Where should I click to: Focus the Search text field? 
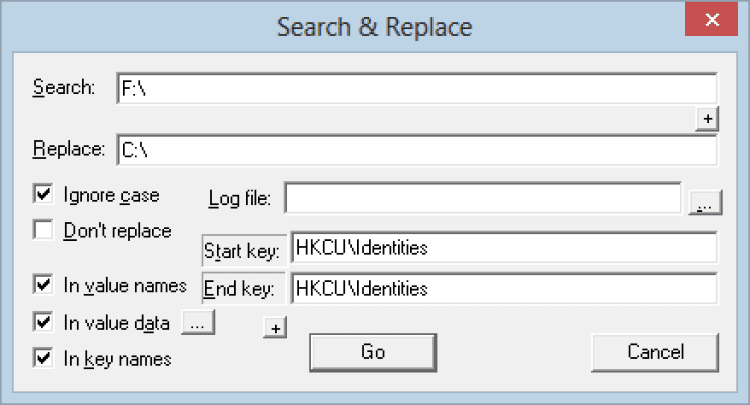[x=416, y=88]
